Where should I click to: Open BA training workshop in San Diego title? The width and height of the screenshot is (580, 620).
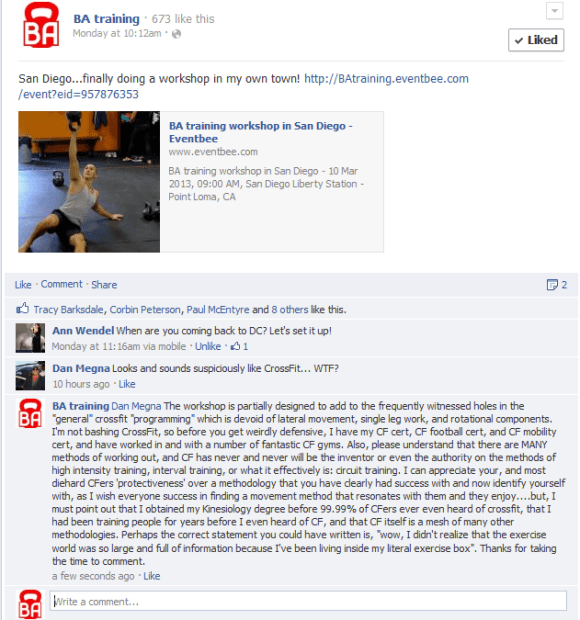click(x=261, y=132)
